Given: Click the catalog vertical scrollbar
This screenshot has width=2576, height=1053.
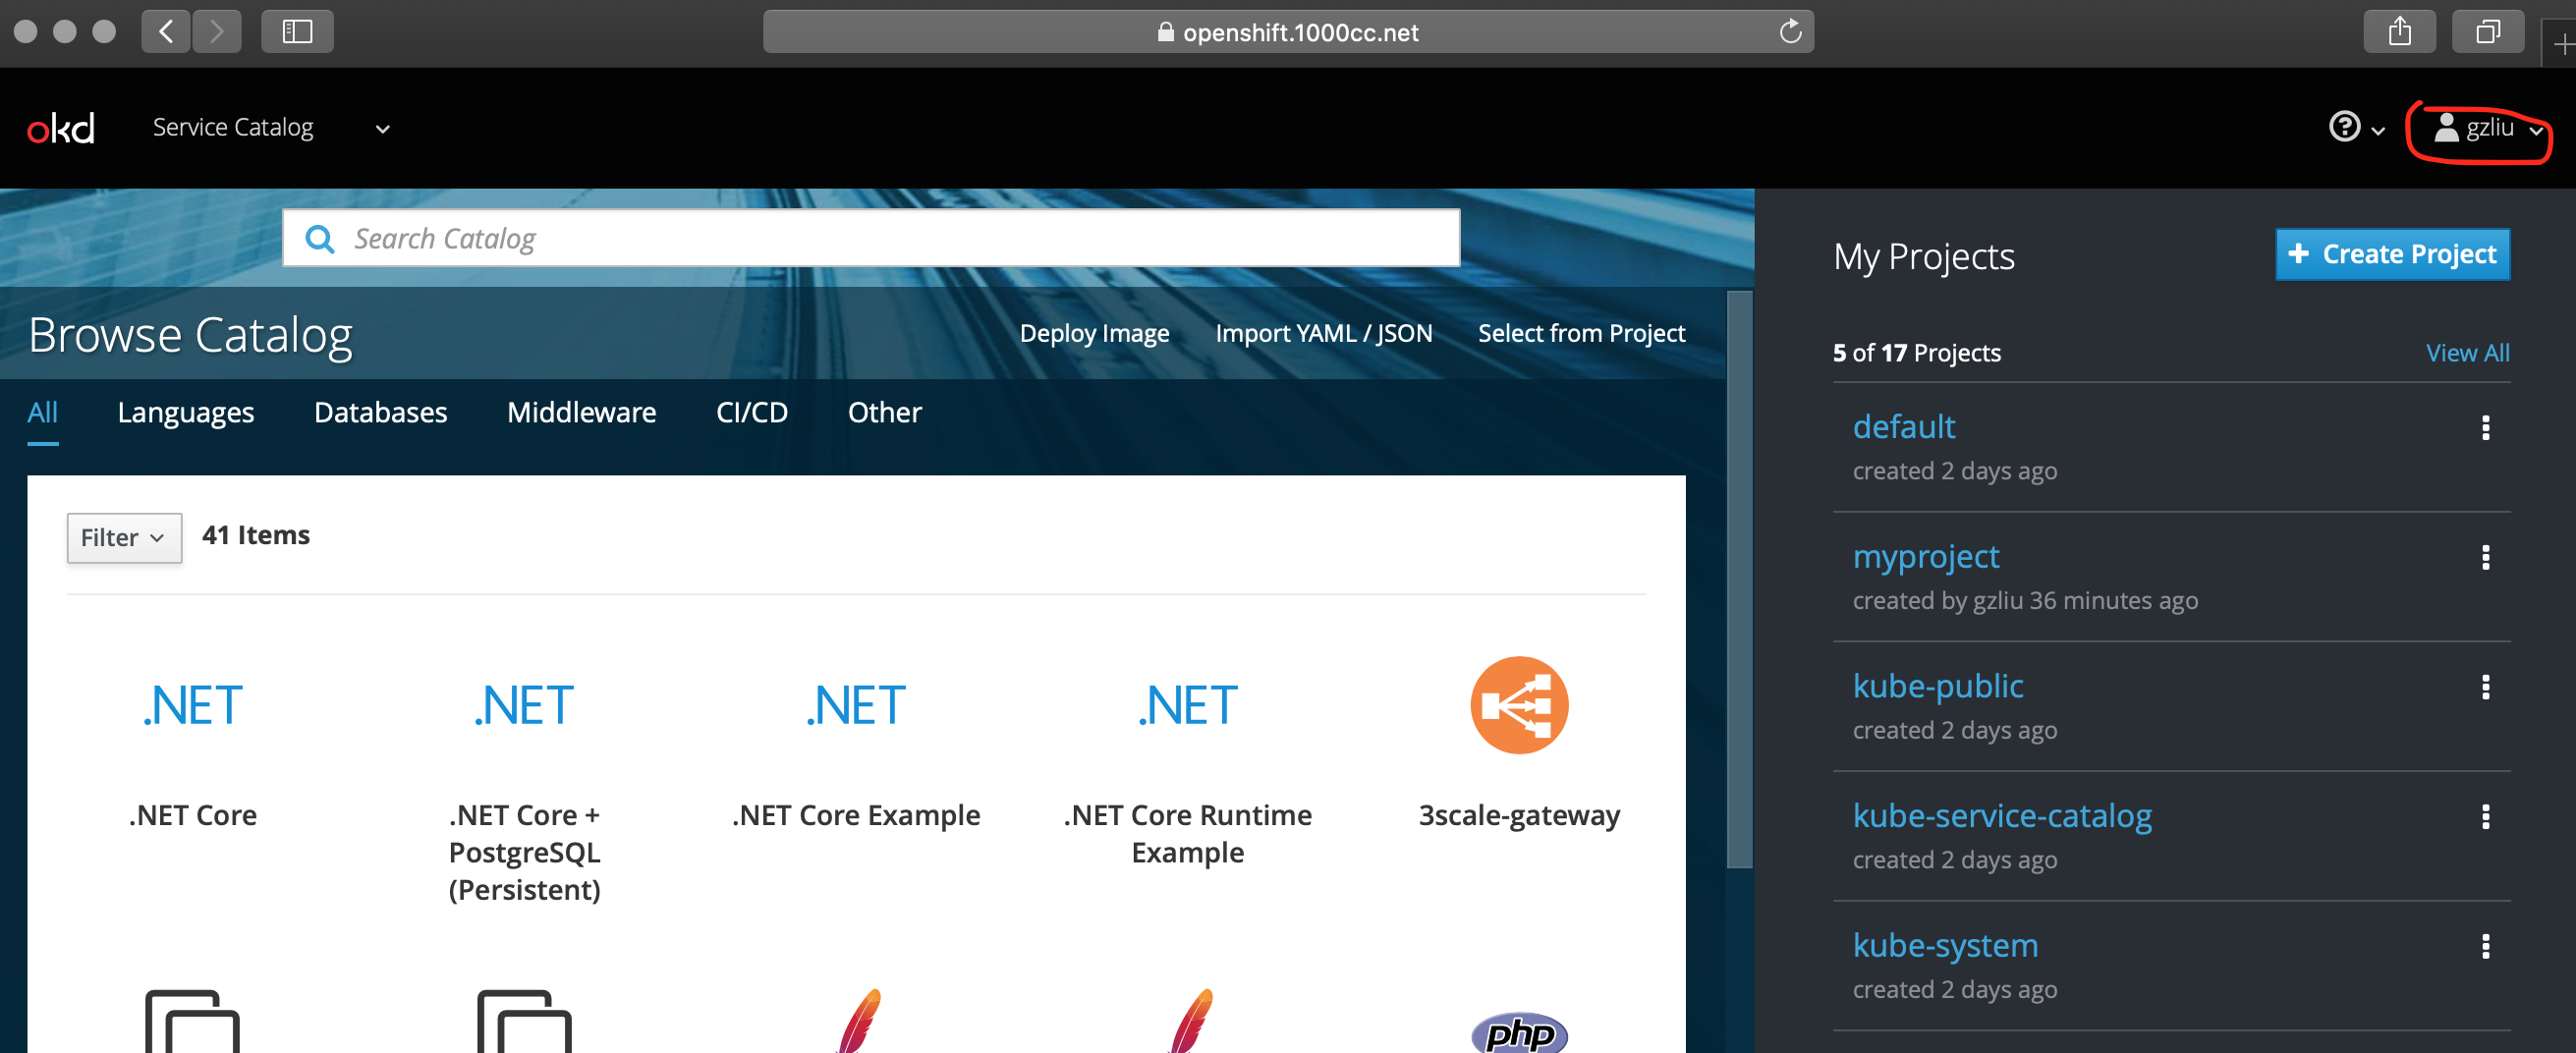Looking at the screenshot, I should point(1739,580).
